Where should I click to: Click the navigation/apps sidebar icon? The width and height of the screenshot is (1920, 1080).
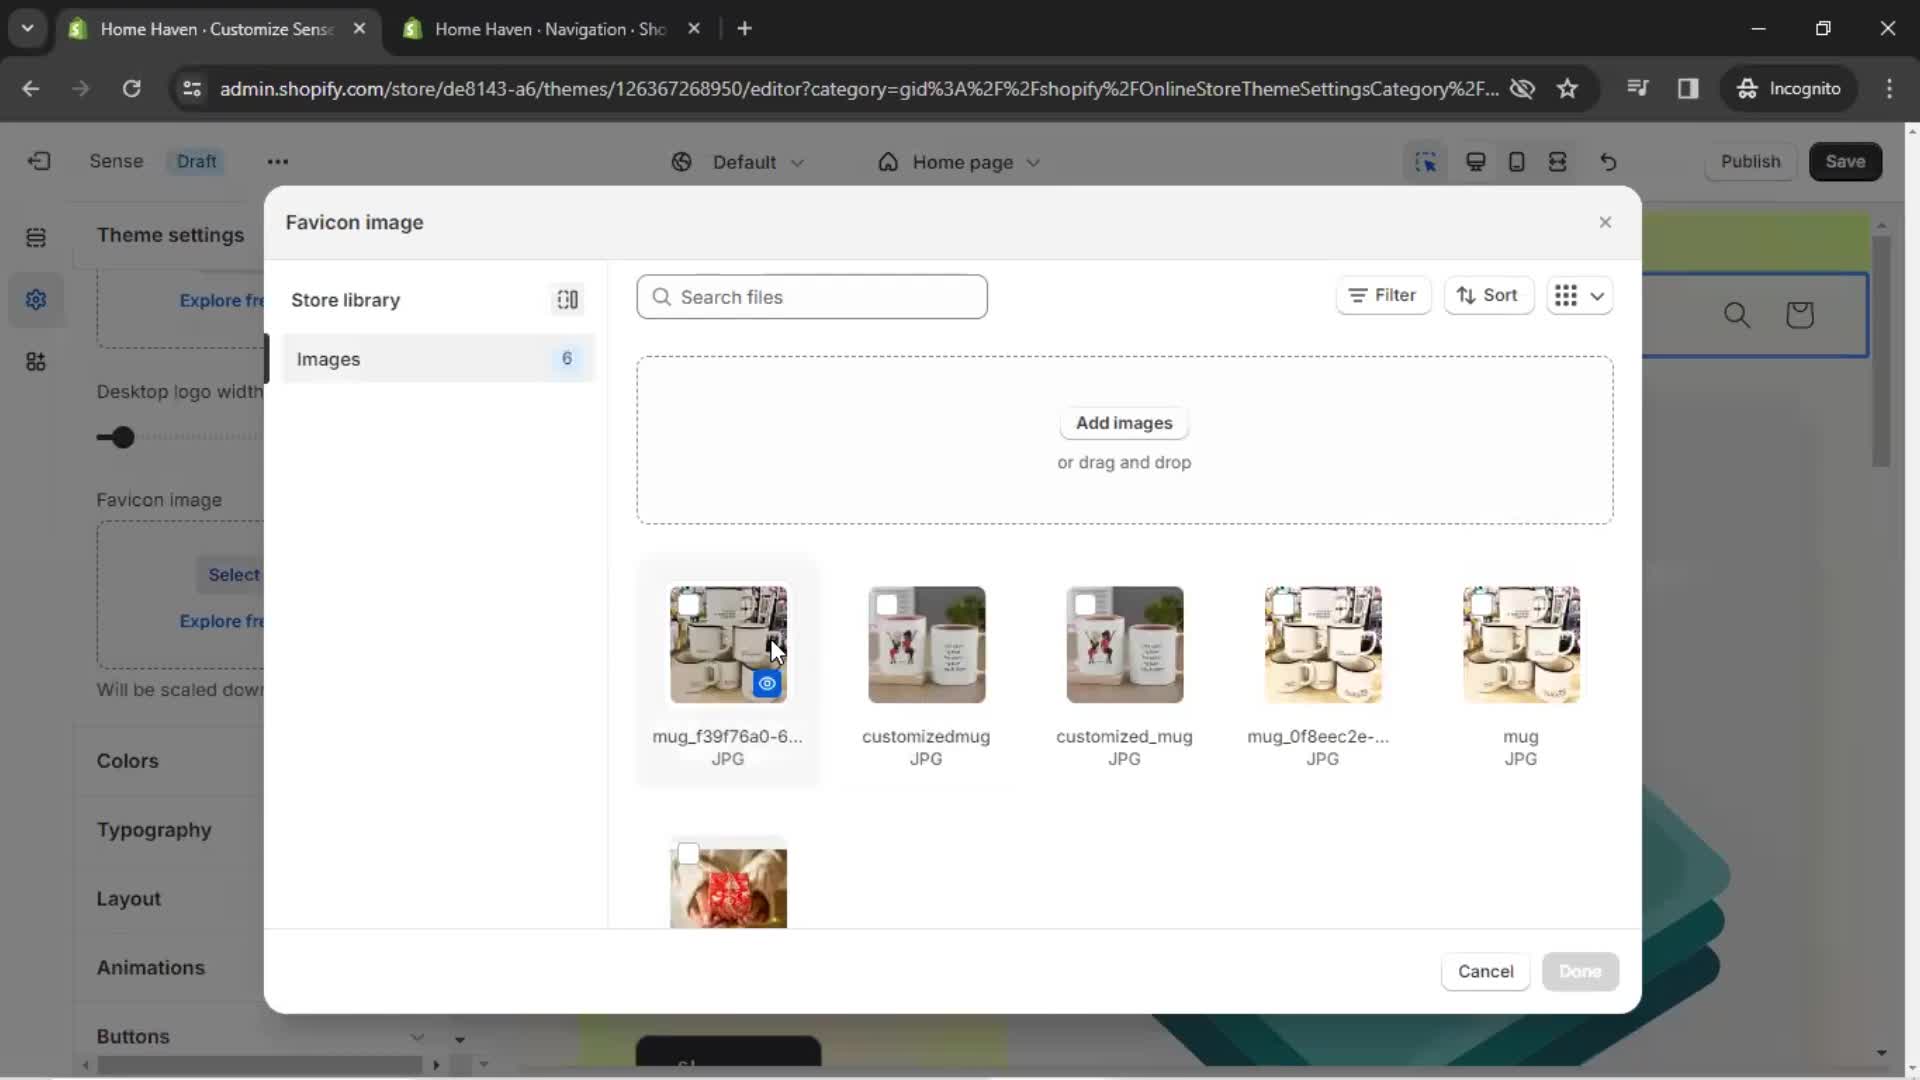[36, 361]
